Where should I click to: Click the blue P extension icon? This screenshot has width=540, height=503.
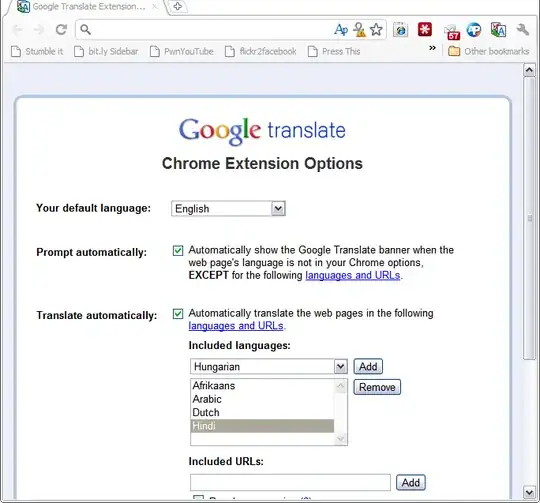[x=474, y=30]
